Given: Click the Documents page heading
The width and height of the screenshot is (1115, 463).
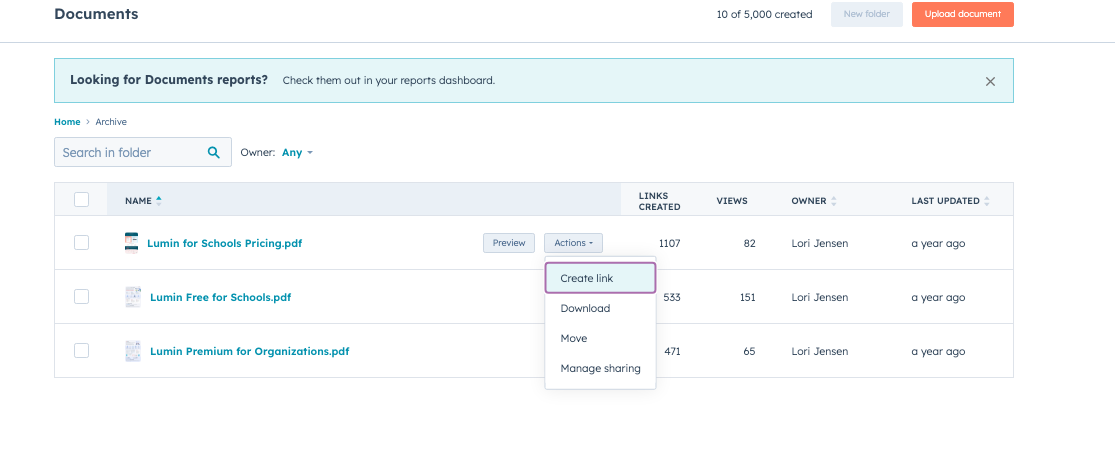Looking at the screenshot, I should pos(96,14).
